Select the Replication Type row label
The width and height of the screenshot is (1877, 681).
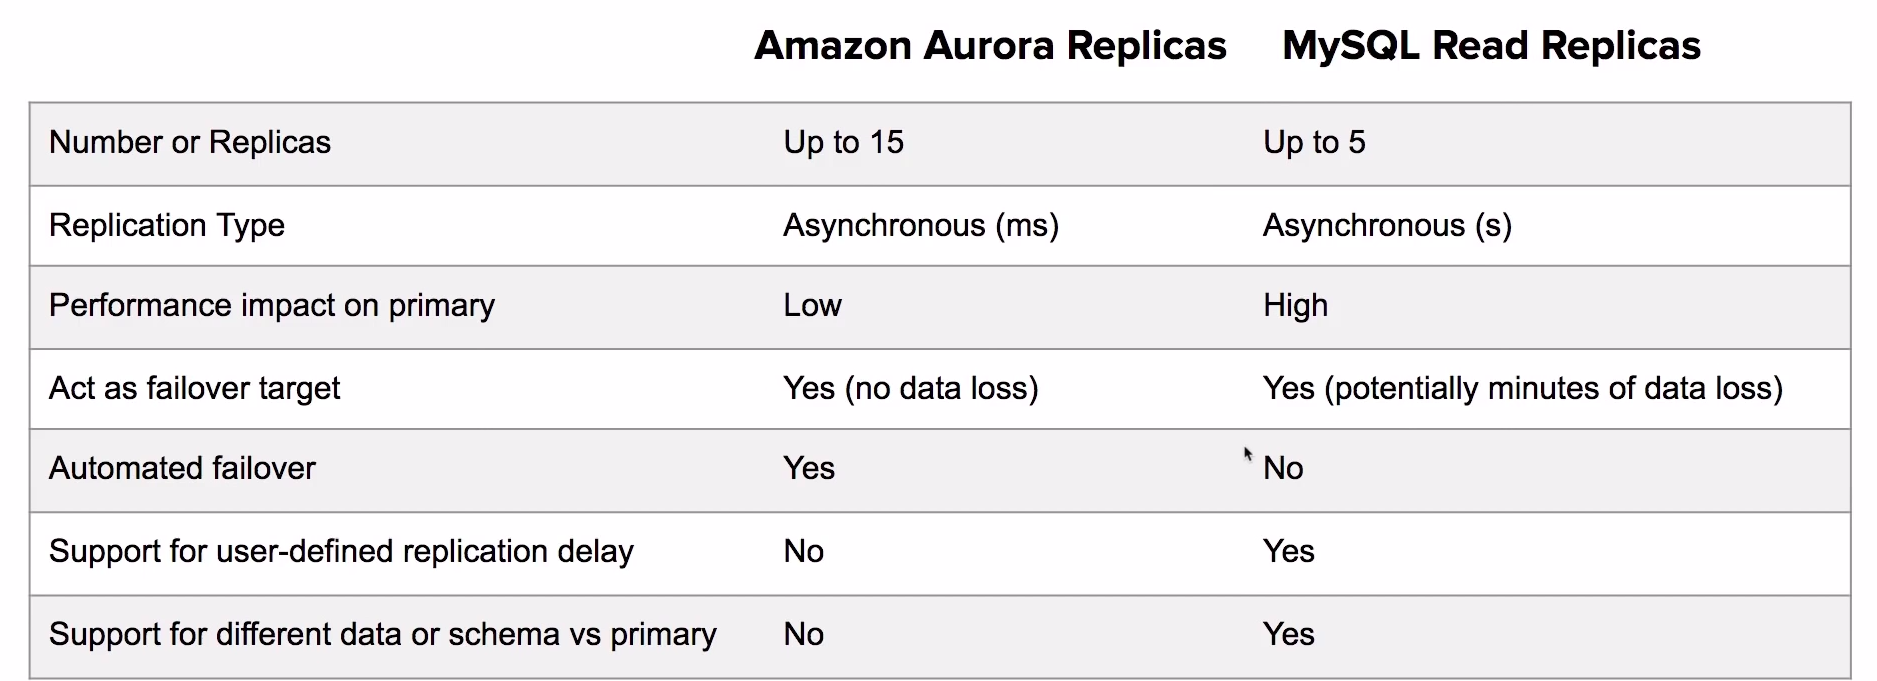click(x=167, y=225)
